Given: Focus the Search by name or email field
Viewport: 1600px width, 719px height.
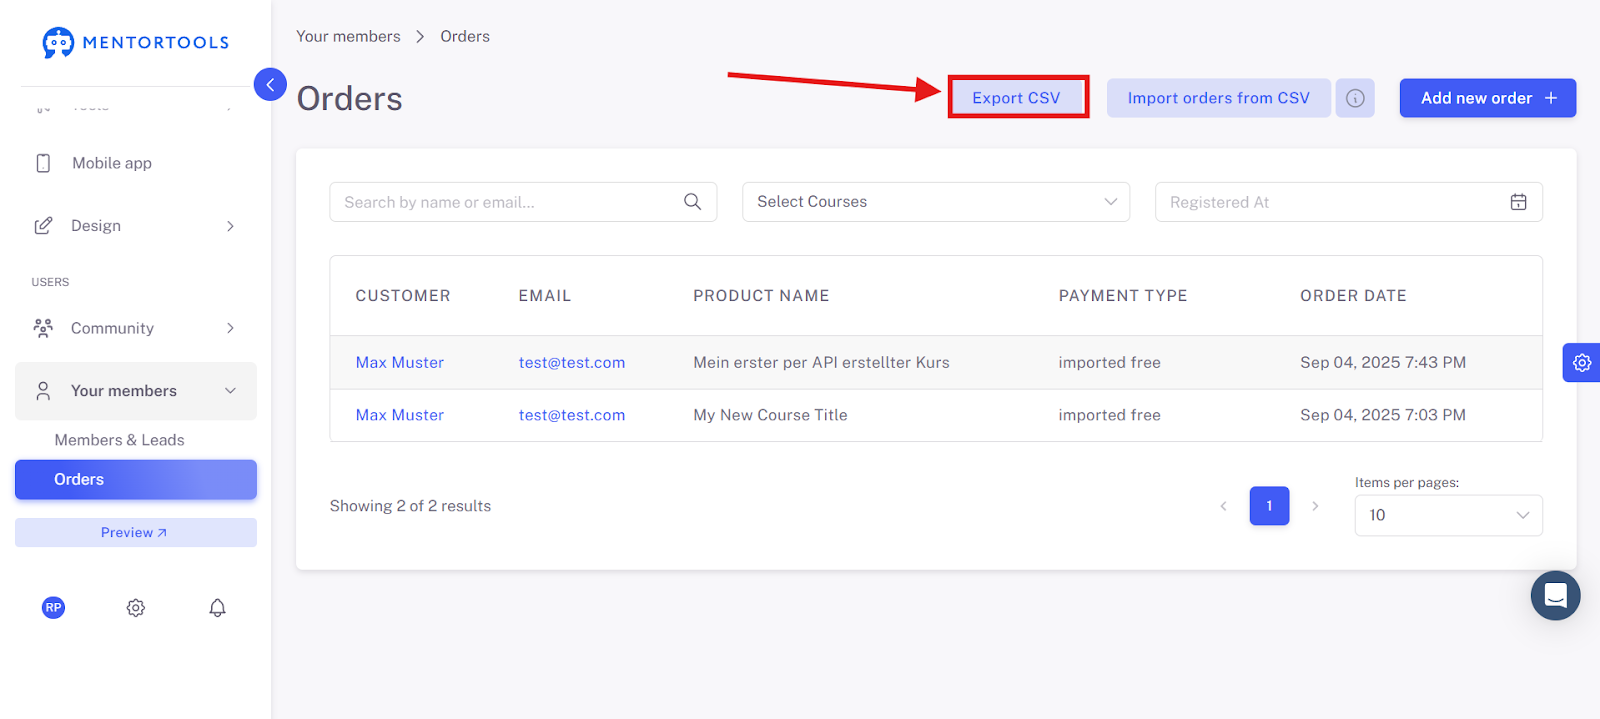Looking at the screenshot, I should (523, 202).
